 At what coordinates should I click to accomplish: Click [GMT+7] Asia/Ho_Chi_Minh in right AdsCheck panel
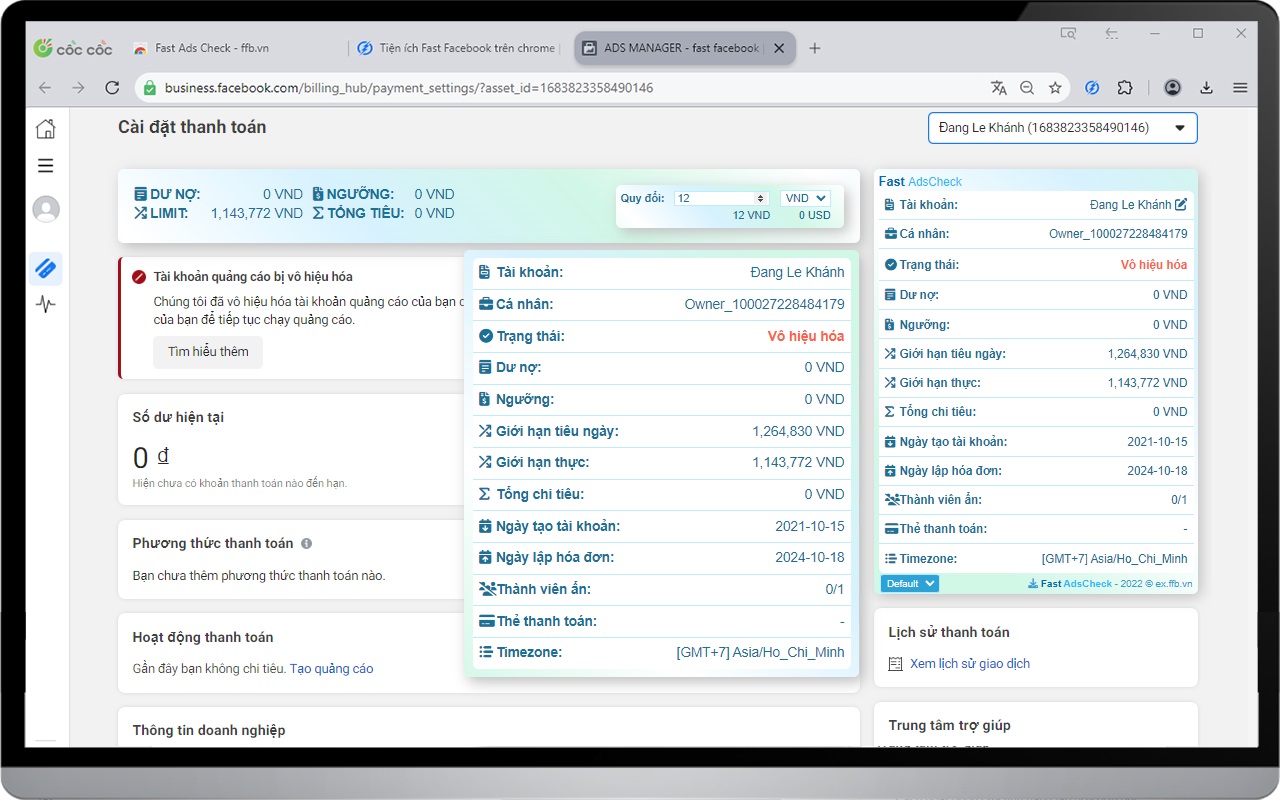point(1115,559)
